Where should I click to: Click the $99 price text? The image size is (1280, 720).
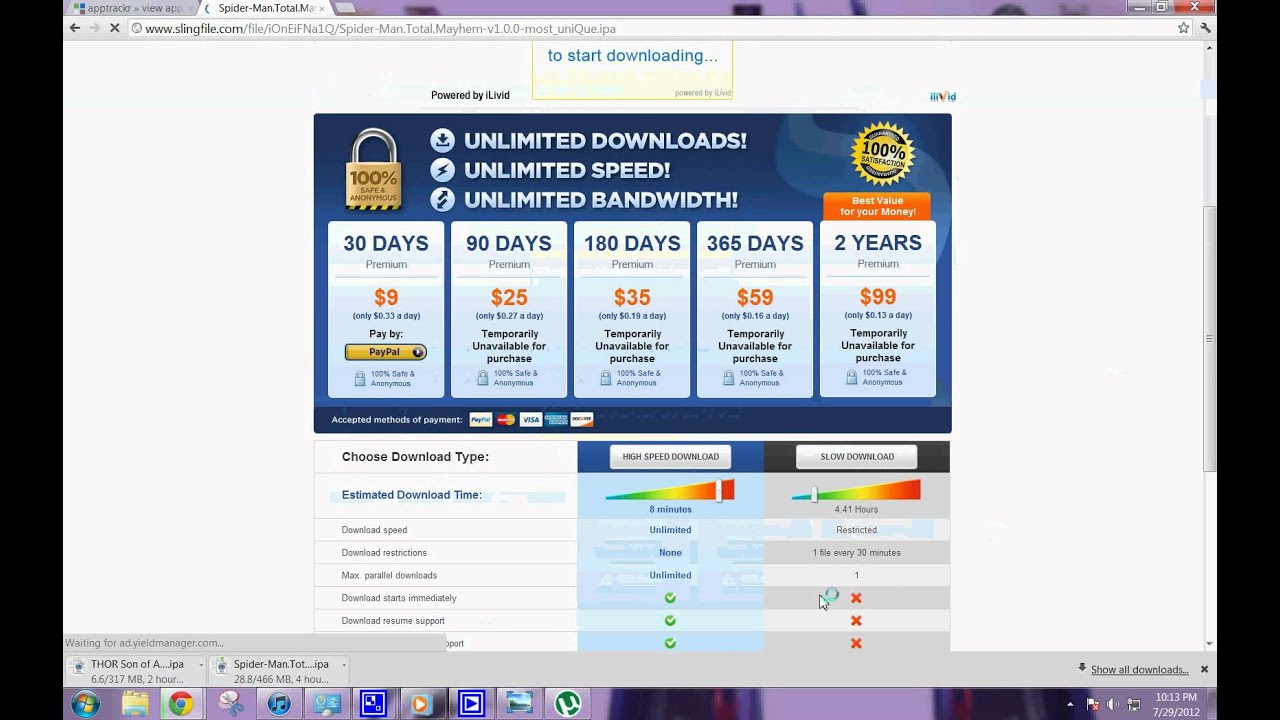[x=878, y=297]
